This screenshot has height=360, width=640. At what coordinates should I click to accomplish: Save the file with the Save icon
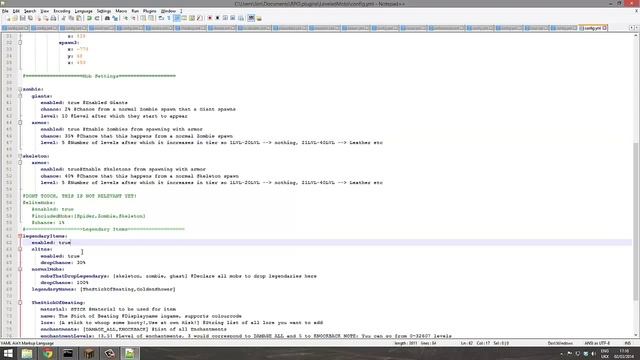click(22, 18)
